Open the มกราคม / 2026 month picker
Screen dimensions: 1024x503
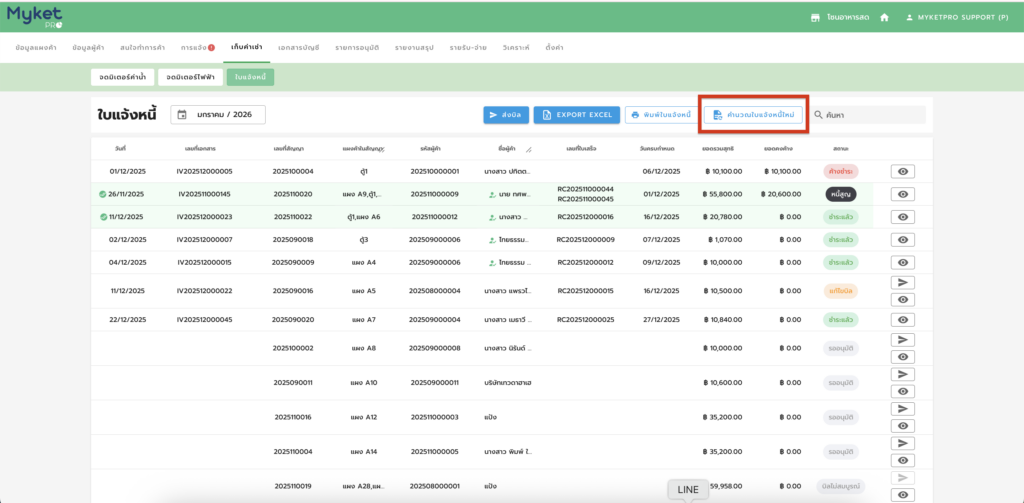pos(218,115)
